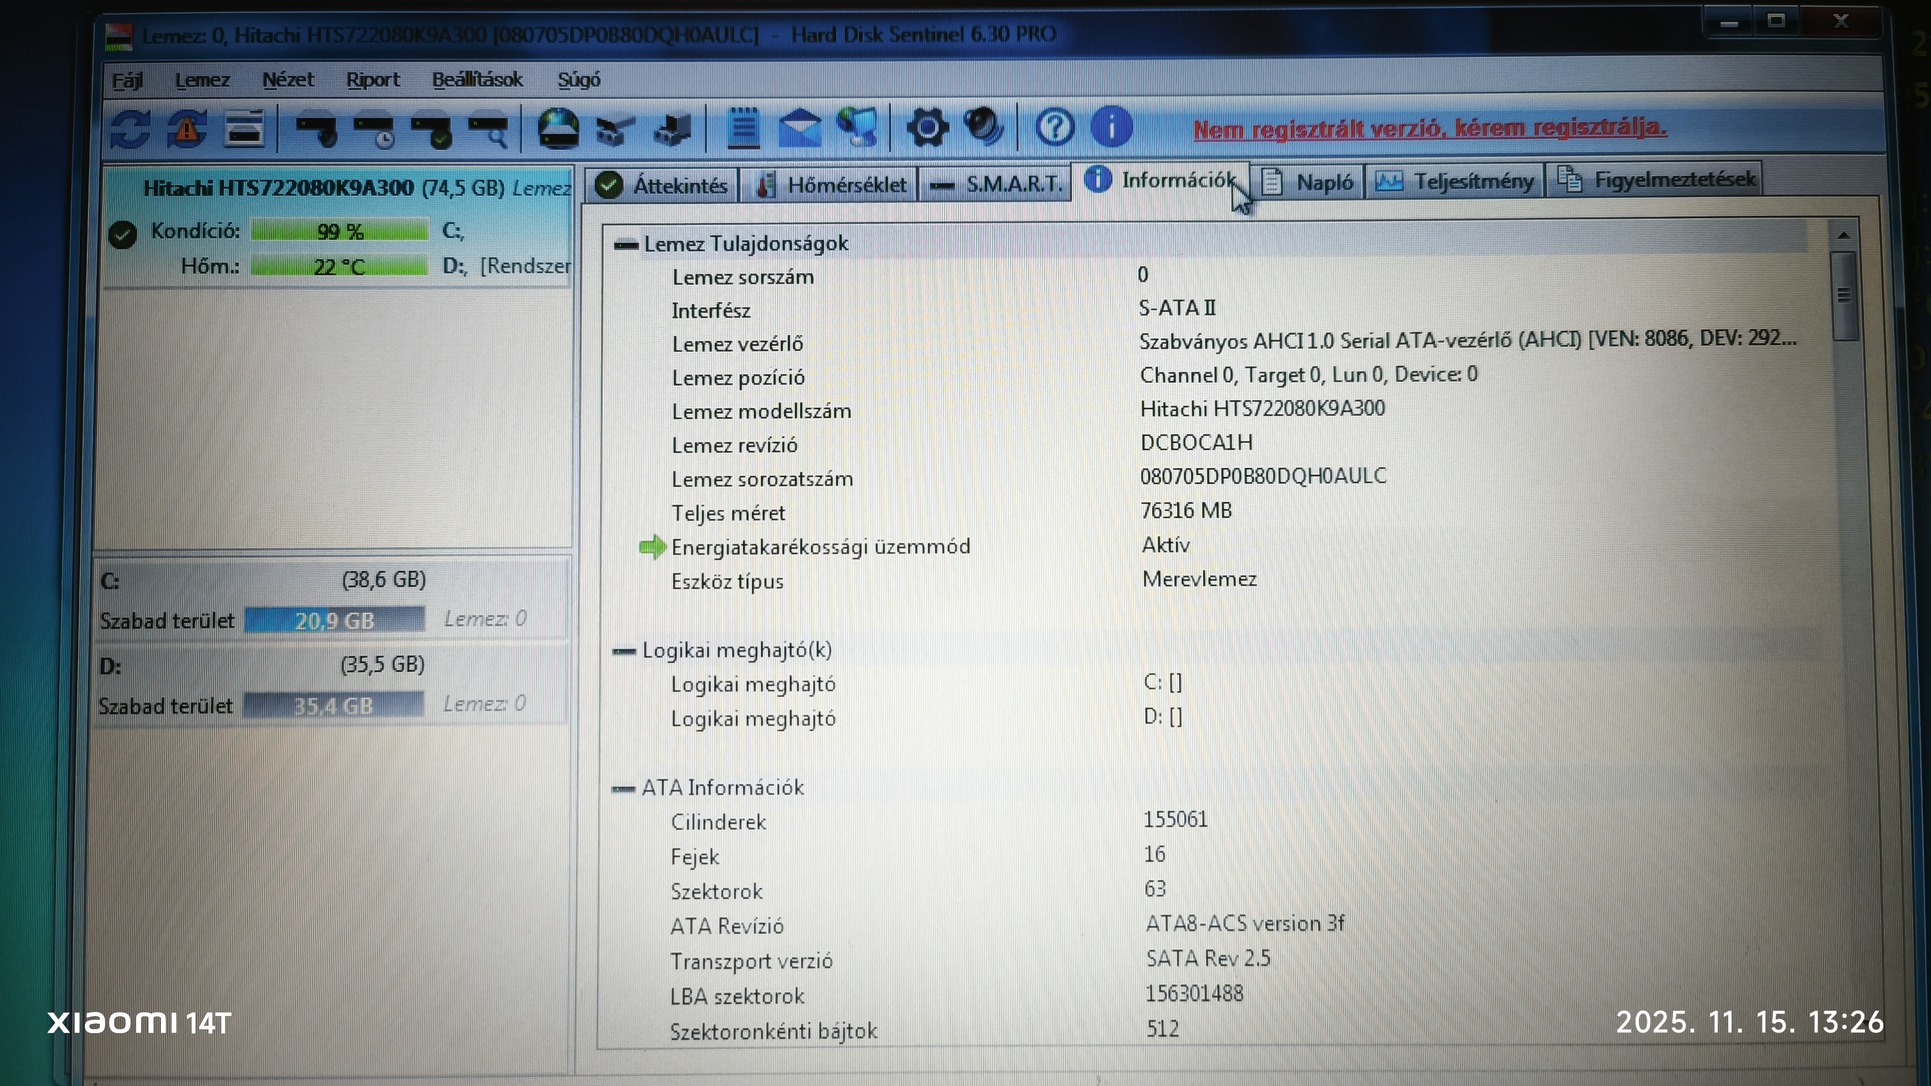Image resolution: width=1931 pixels, height=1086 pixels.
Task: Open the Riport menu
Action: 372,80
